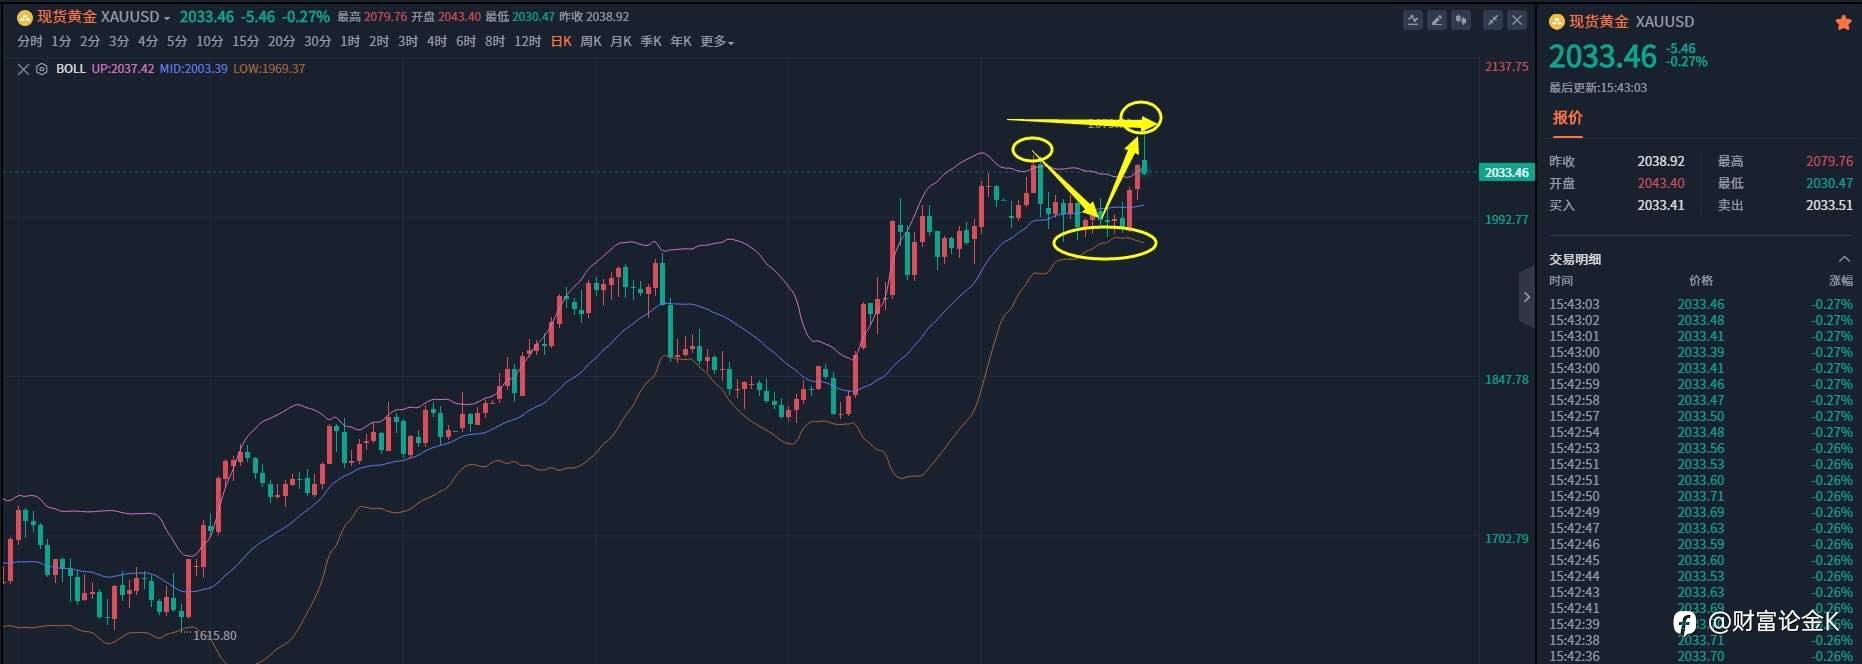
Task: Select the 1时 interval
Action: point(350,42)
